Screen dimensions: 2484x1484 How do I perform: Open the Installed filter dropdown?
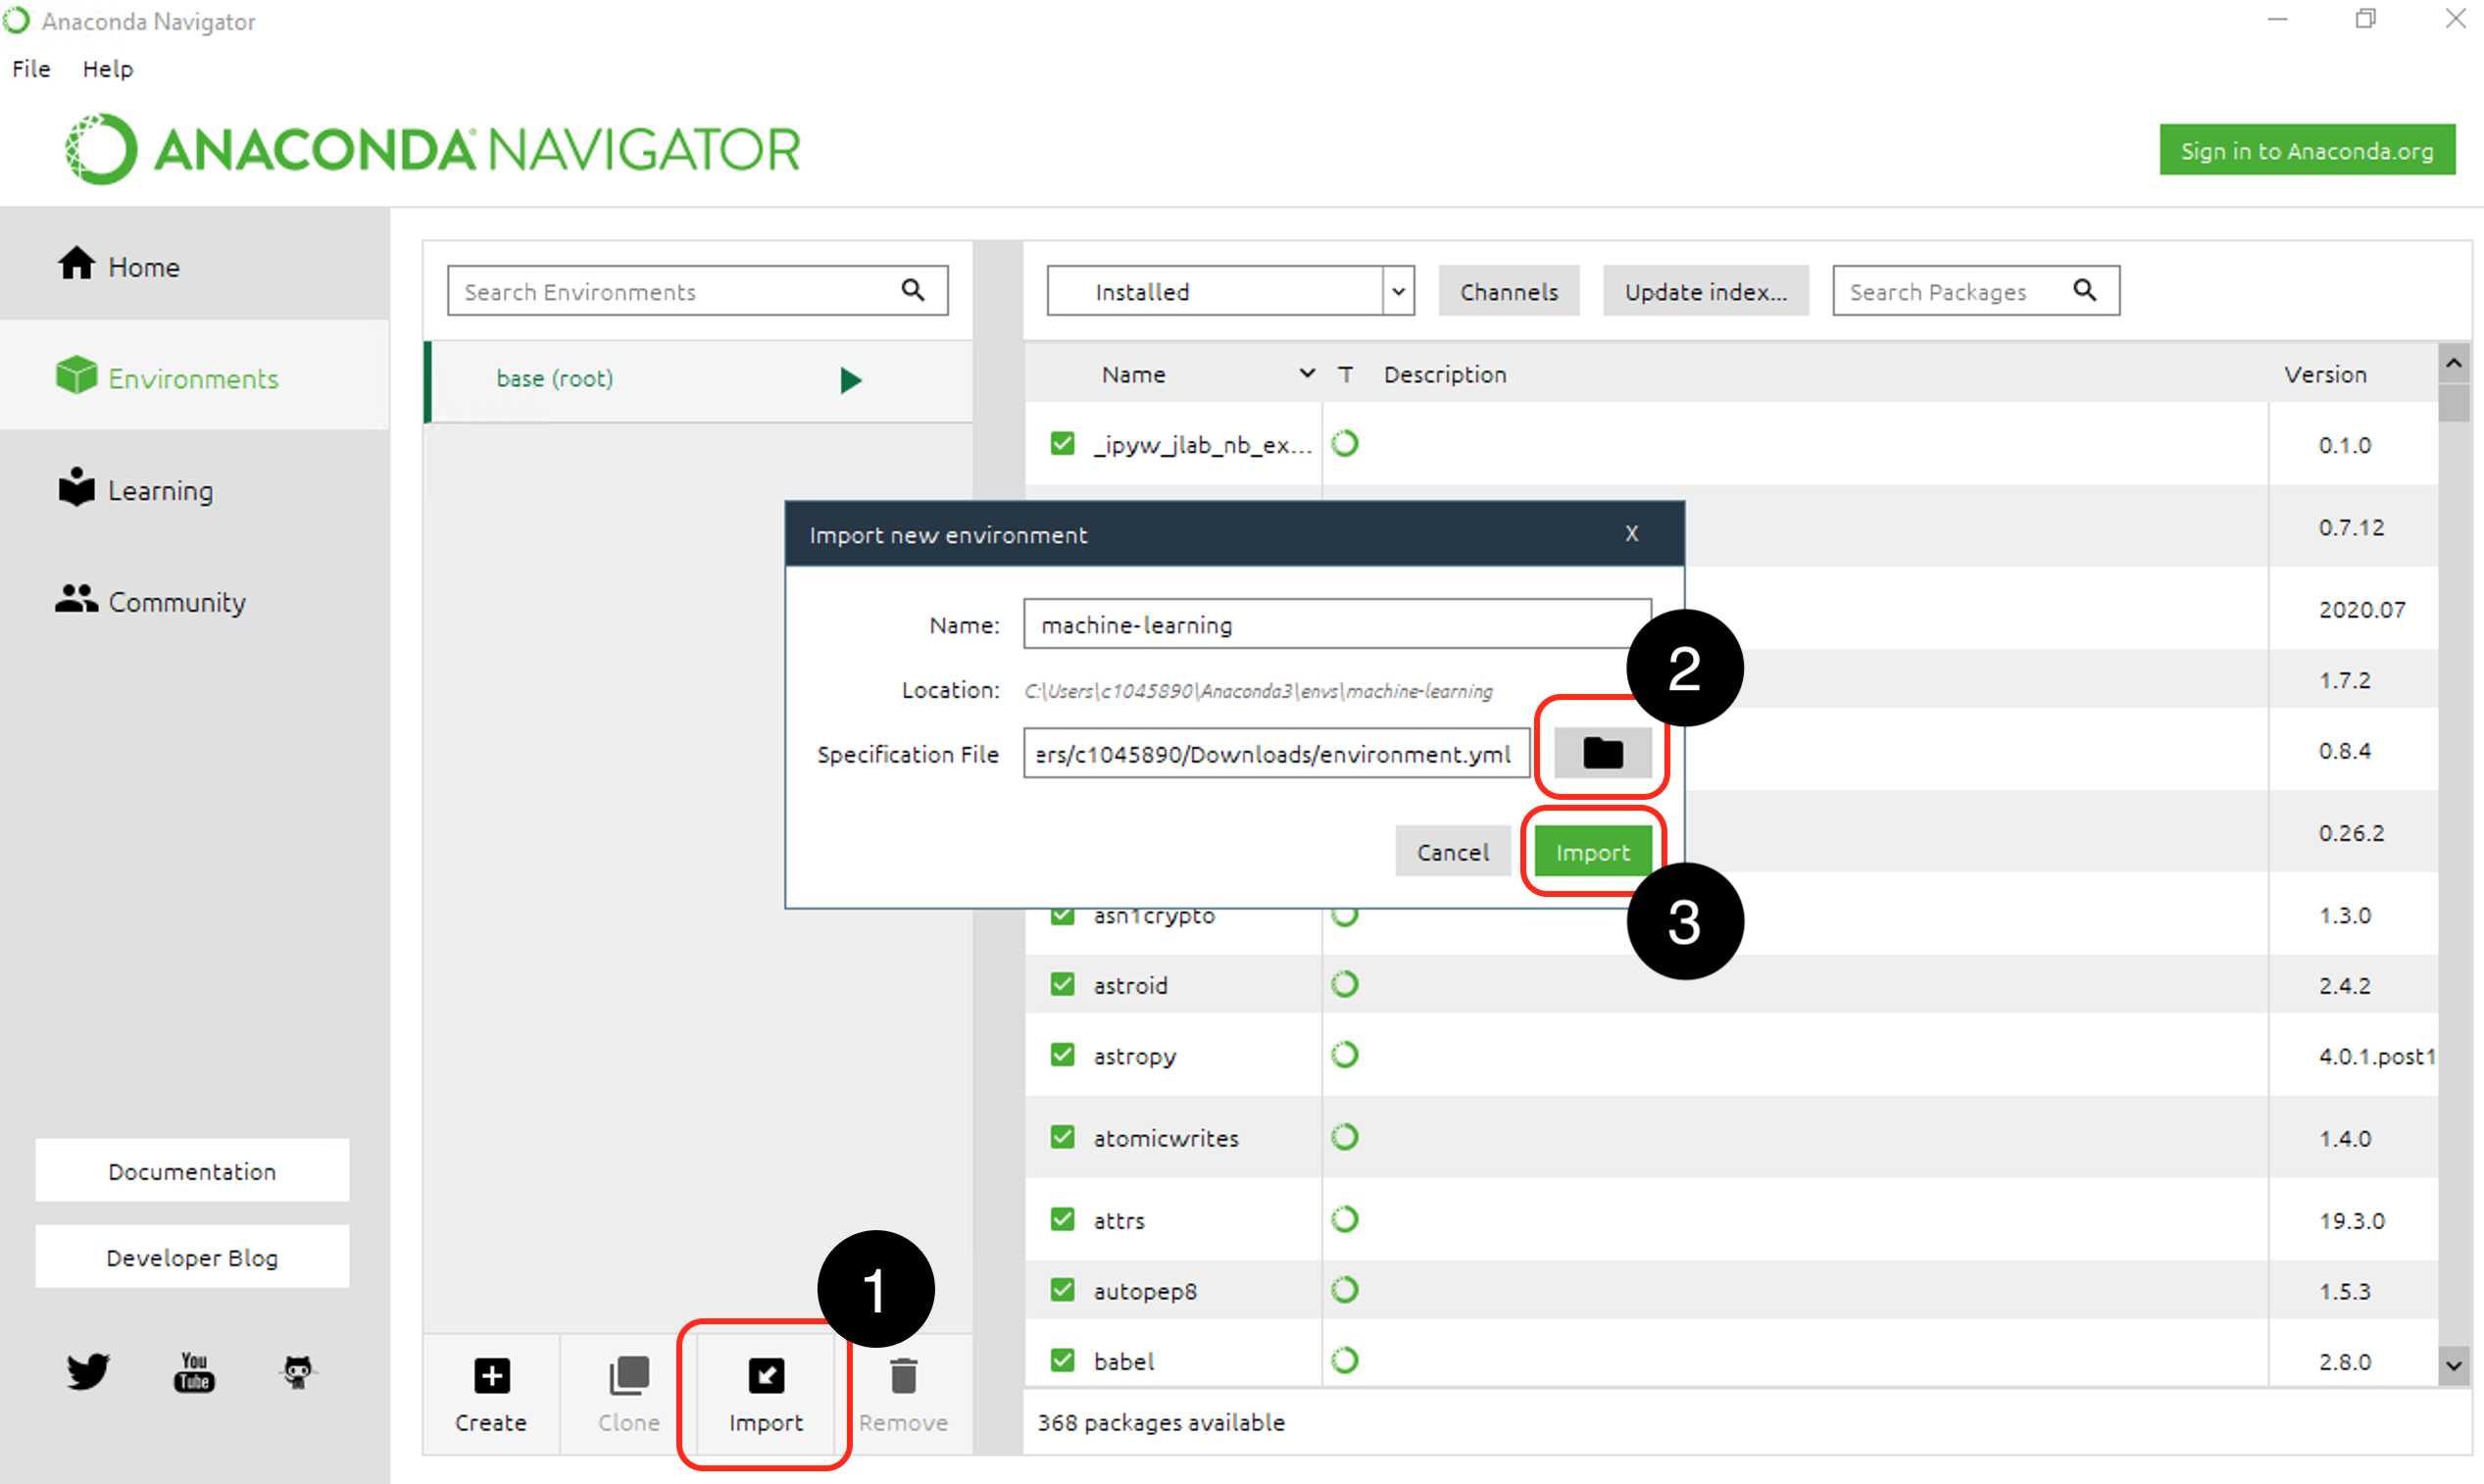1230,291
